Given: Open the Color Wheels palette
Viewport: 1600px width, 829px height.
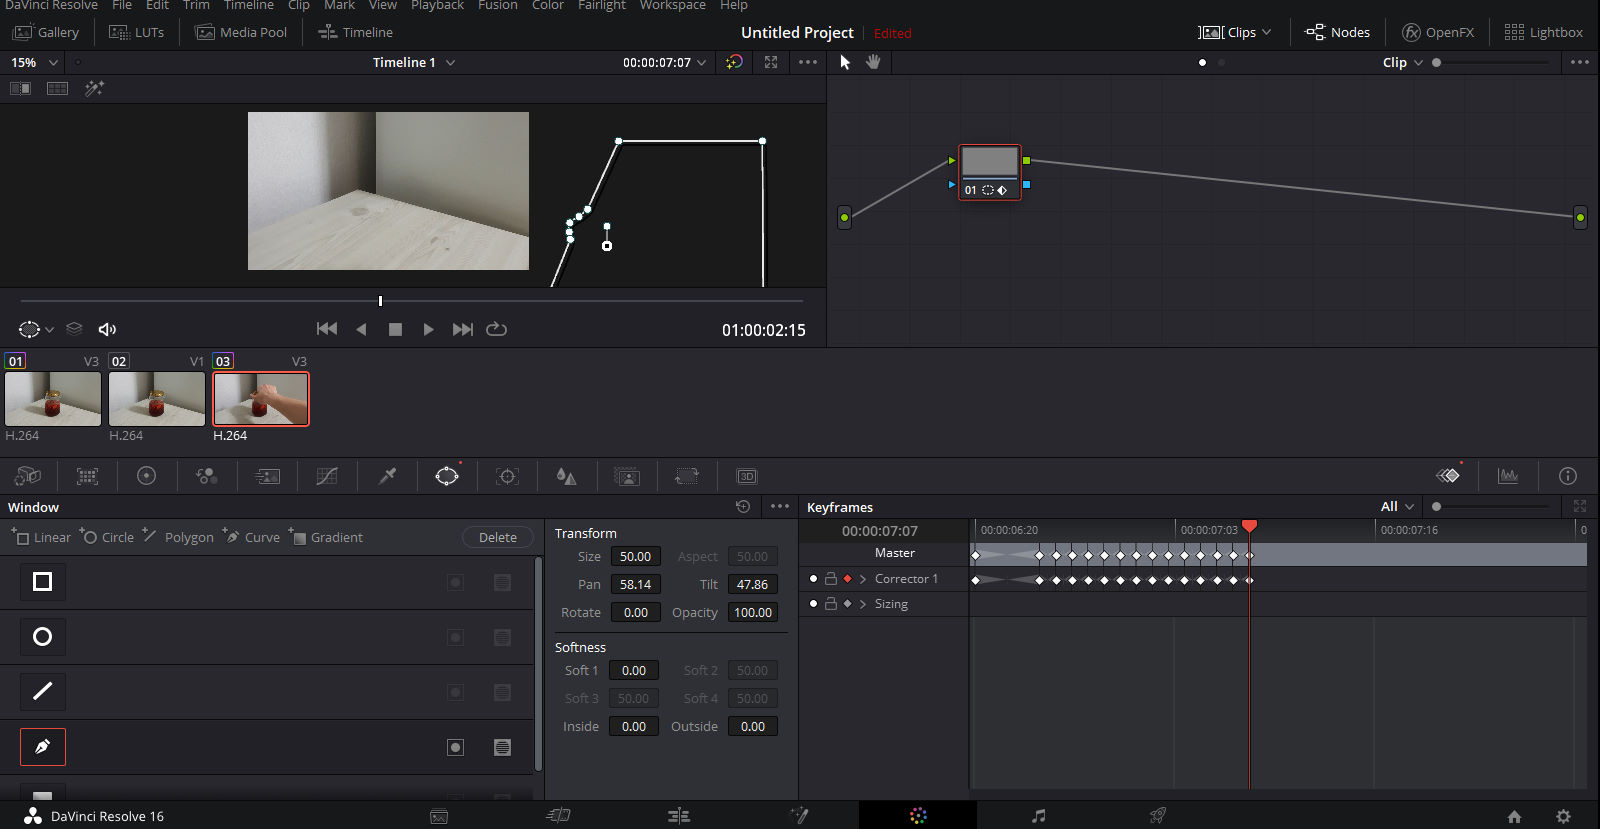Looking at the screenshot, I should [x=147, y=476].
